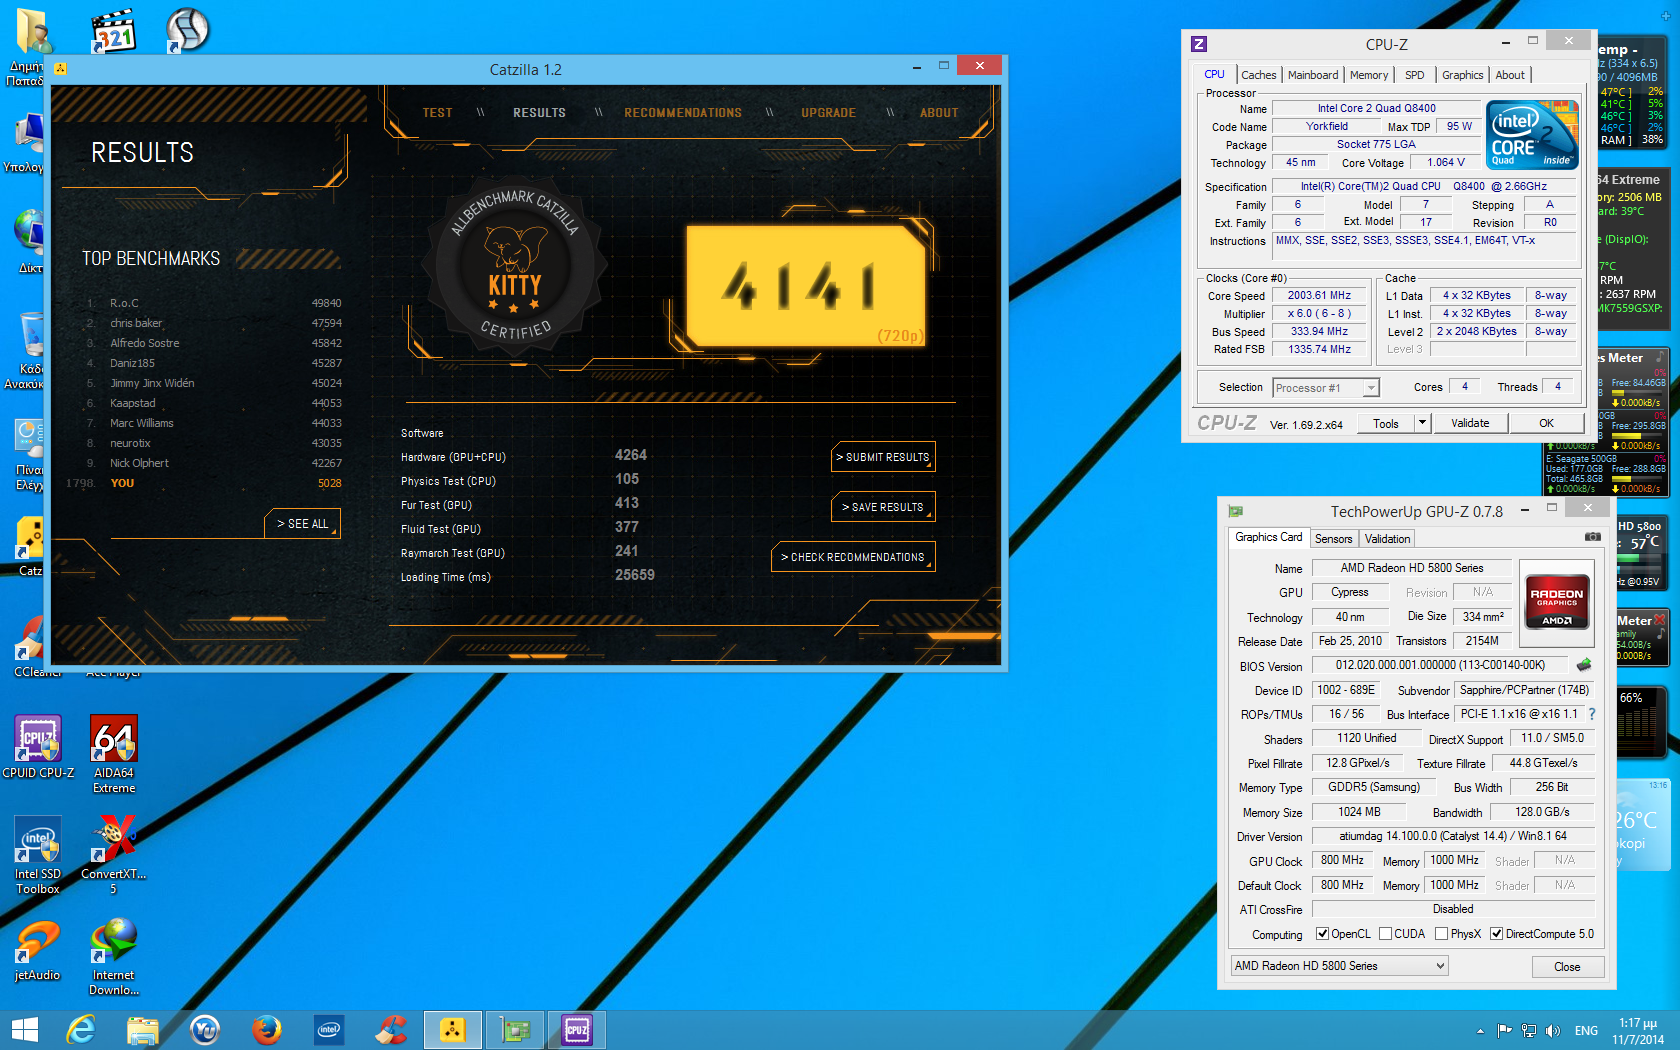The width and height of the screenshot is (1680, 1050).
Task: Toggle the DirectCompute 5.0 checkbox
Action: pos(1496,934)
